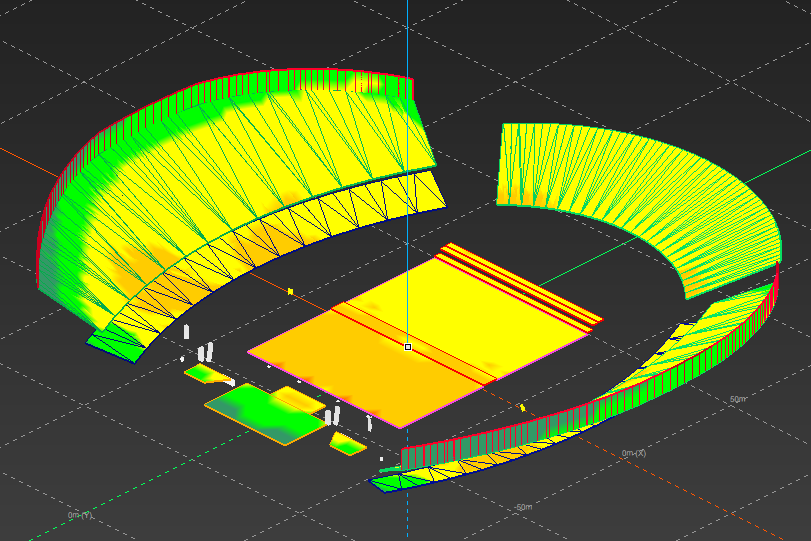Select the small yellow marker right of field
This screenshot has width=811, height=541.
pyautogui.click(x=523, y=408)
